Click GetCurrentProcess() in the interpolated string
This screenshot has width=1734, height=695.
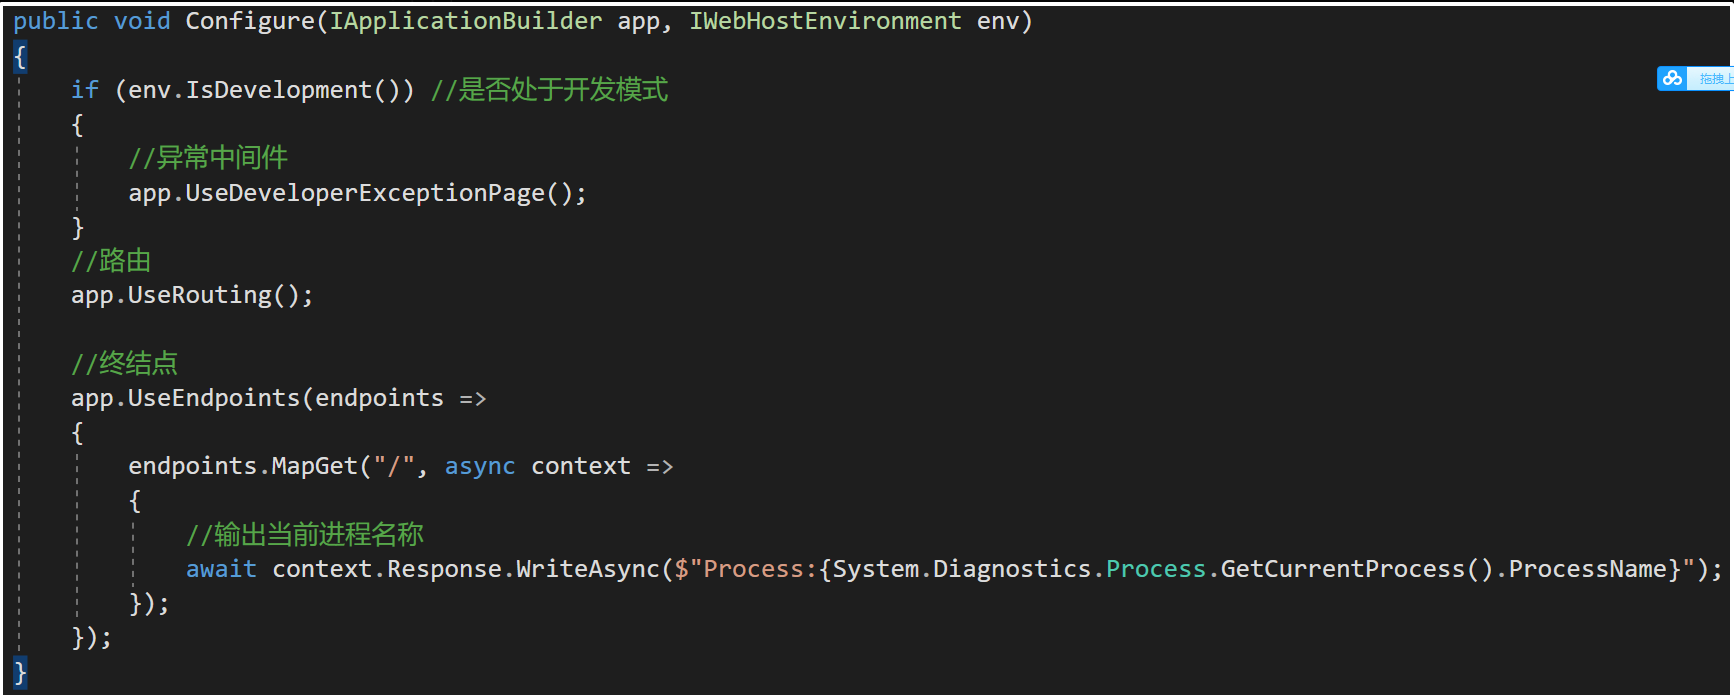click(1357, 569)
